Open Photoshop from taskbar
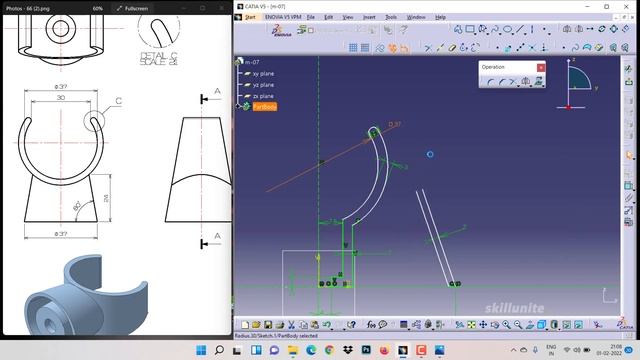The height and width of the screenshot is (360, 640). click(x=366, y=350)
